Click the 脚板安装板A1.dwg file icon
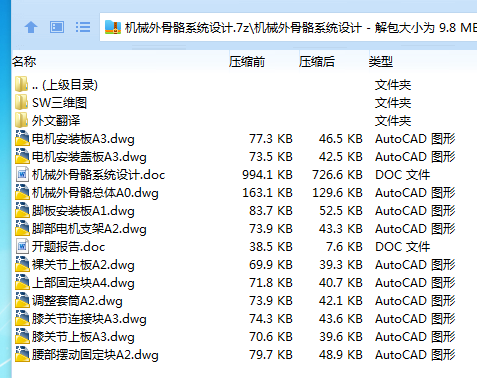Screen dimensions: 477x378 tap(22, 210)
